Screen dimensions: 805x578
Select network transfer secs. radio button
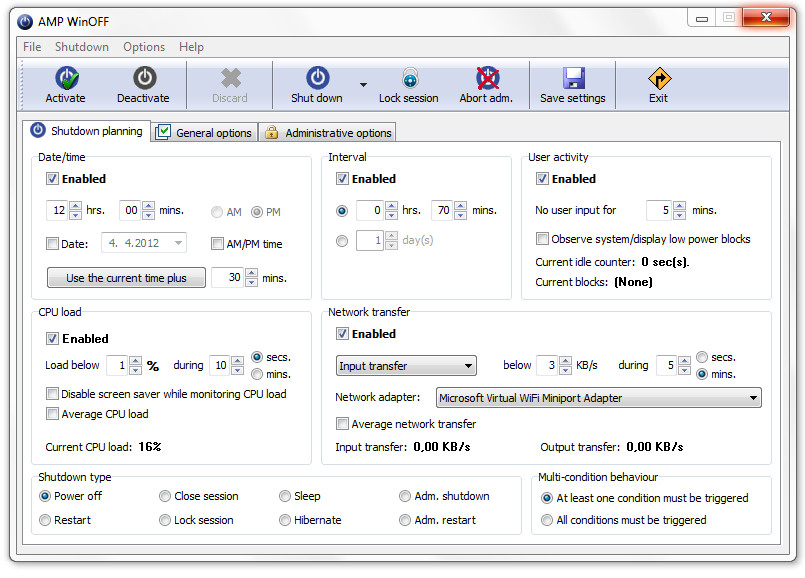click(702, 357)
